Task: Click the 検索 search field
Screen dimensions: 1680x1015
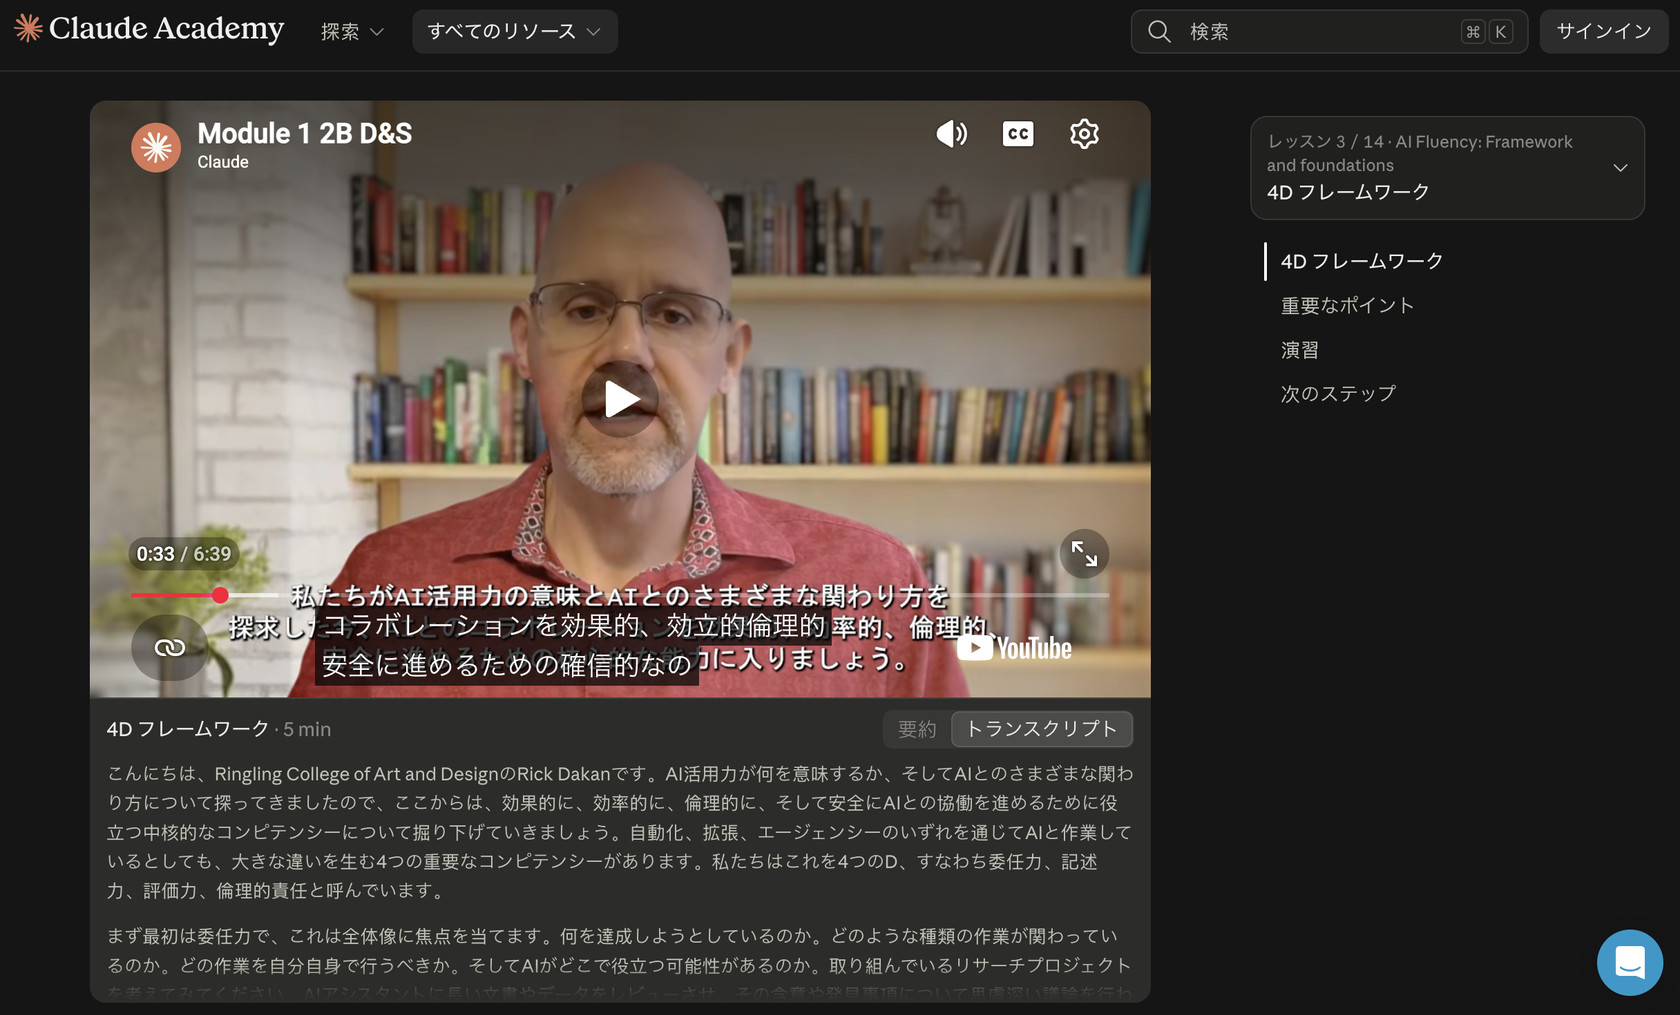Action: [1329, 32]
